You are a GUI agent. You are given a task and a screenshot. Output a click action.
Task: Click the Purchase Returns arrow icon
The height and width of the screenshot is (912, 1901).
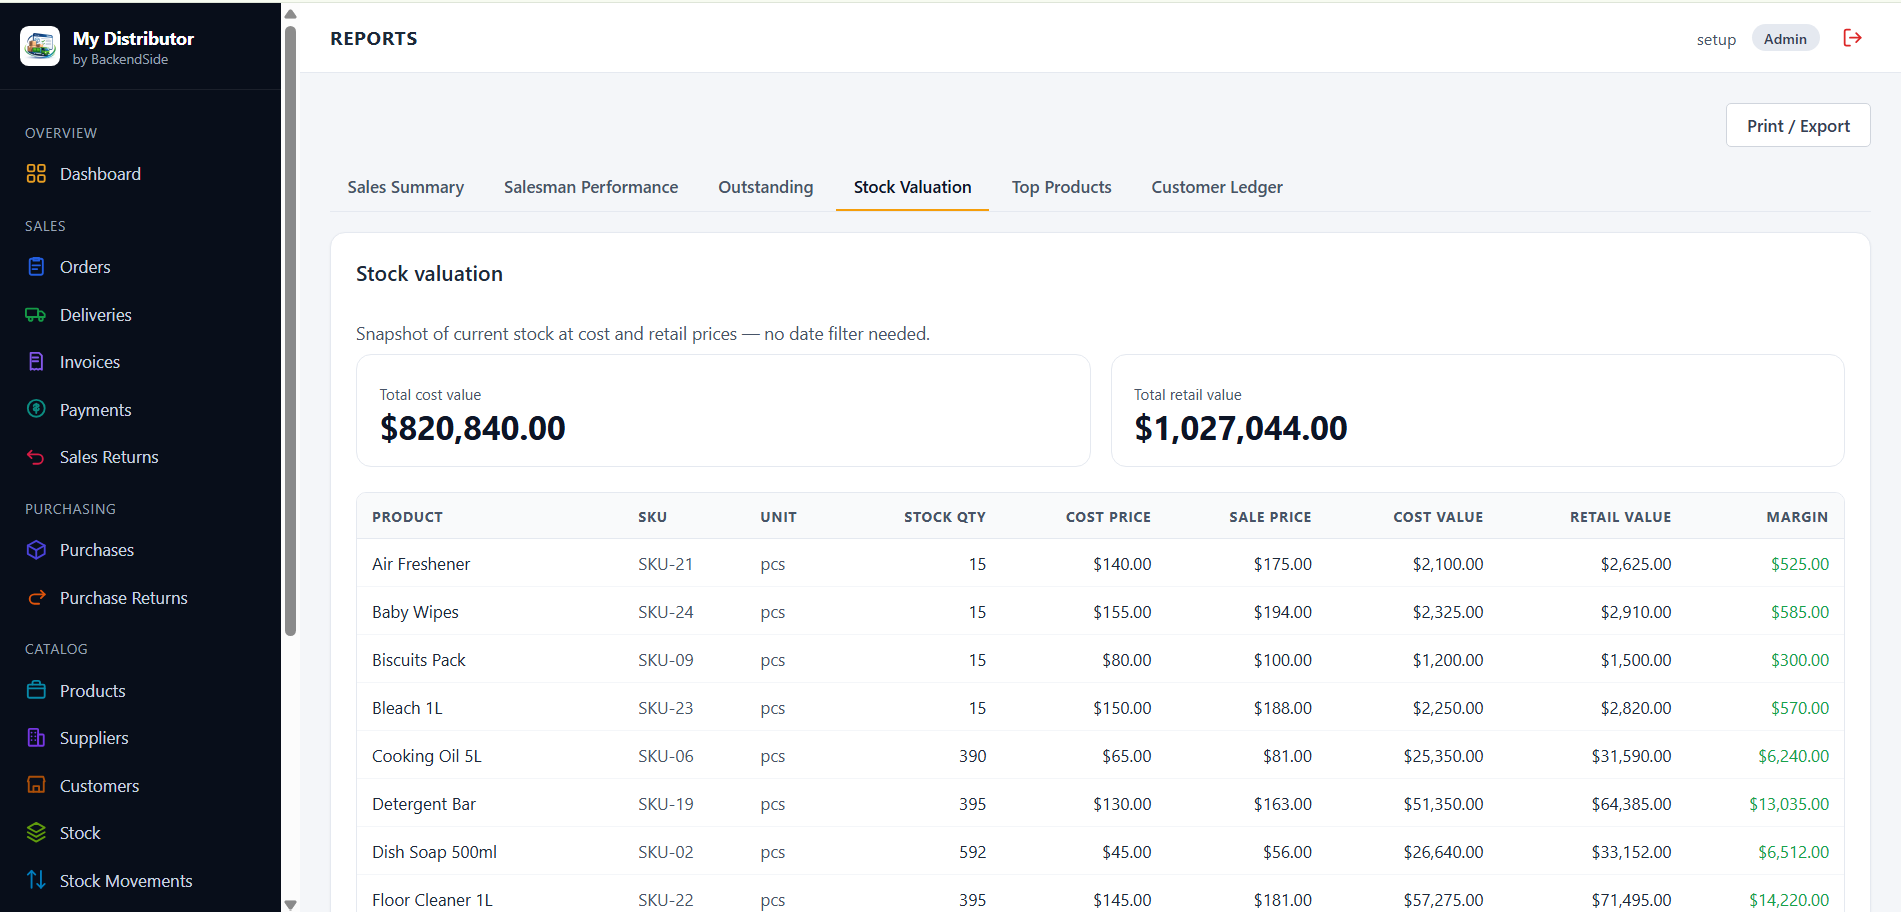(36, 598)
